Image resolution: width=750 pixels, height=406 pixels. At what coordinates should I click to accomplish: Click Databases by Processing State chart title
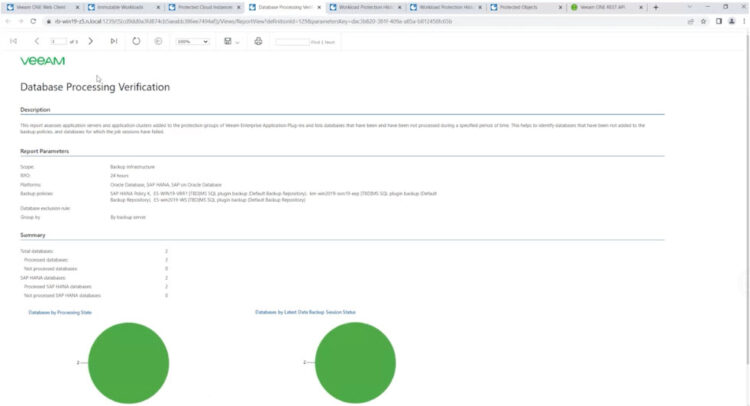click(60, 312)
